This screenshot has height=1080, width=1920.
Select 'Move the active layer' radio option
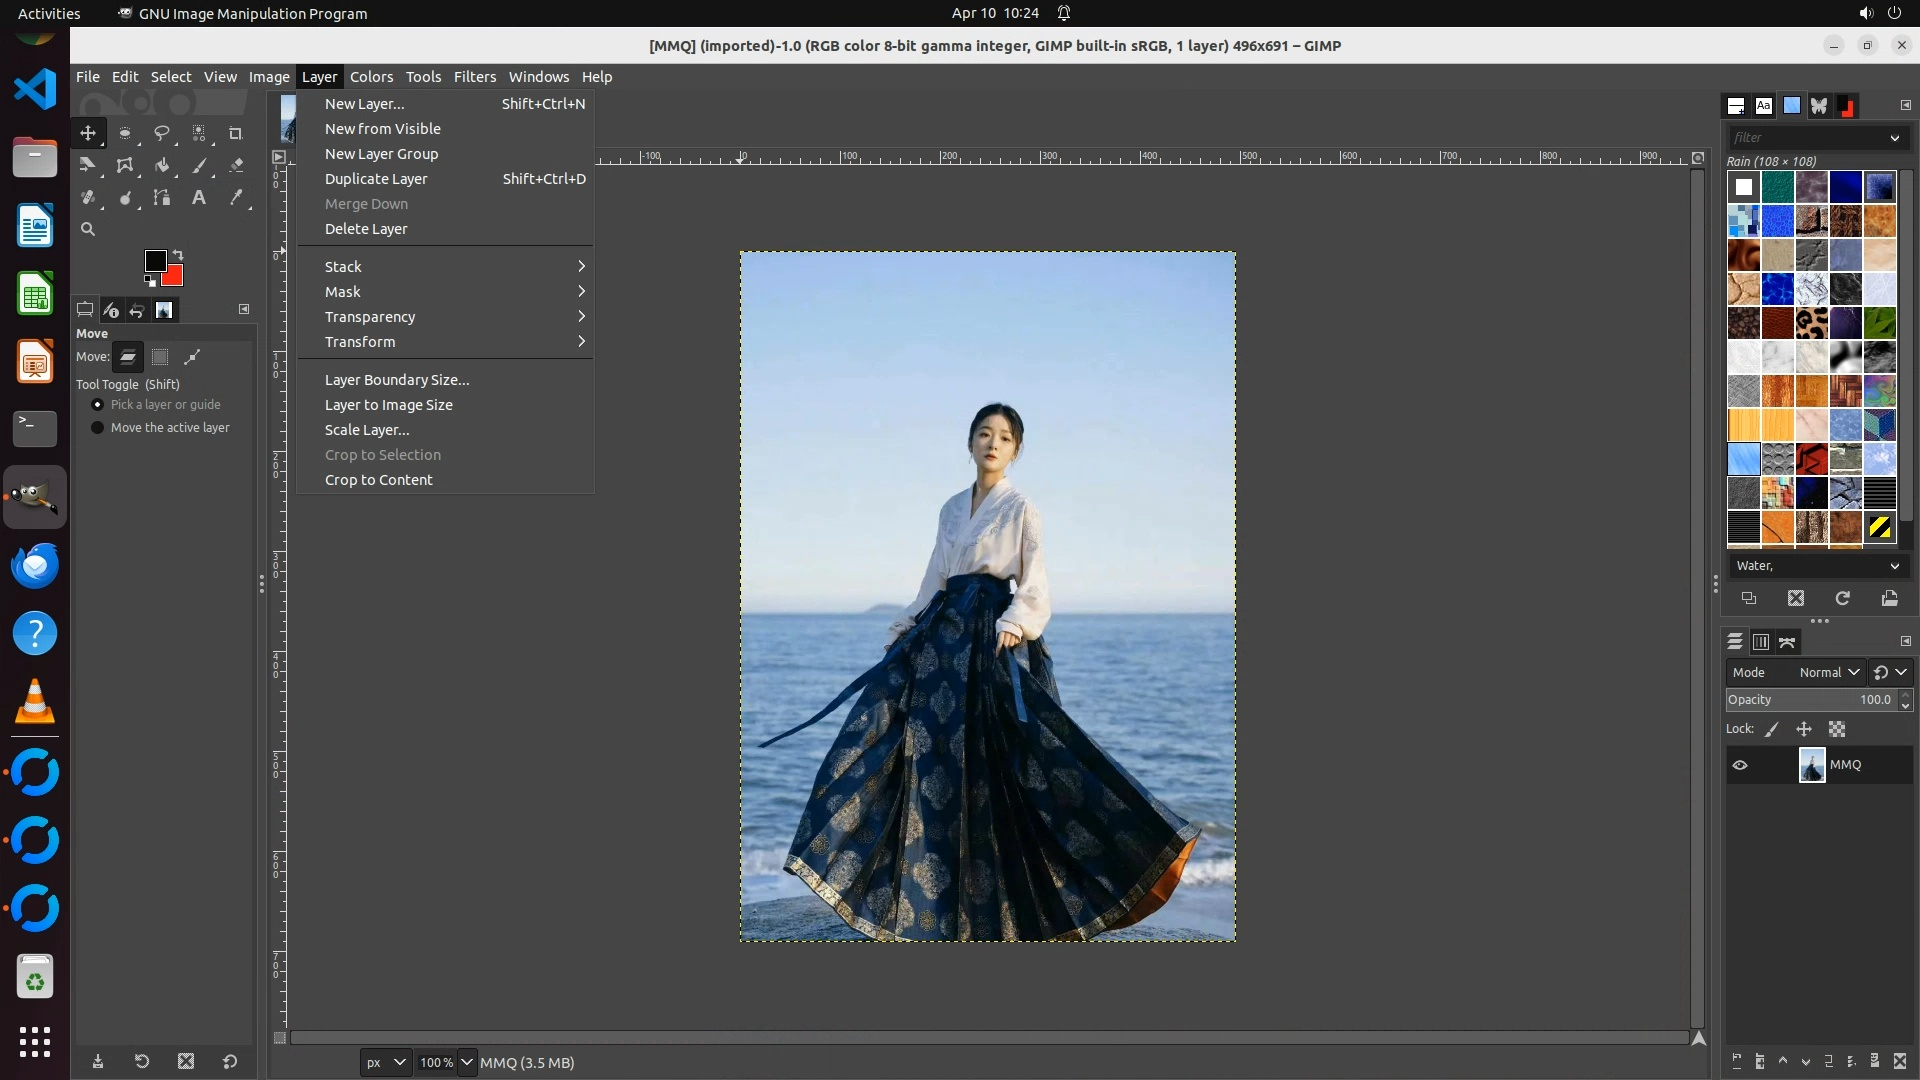coord(97,428)
